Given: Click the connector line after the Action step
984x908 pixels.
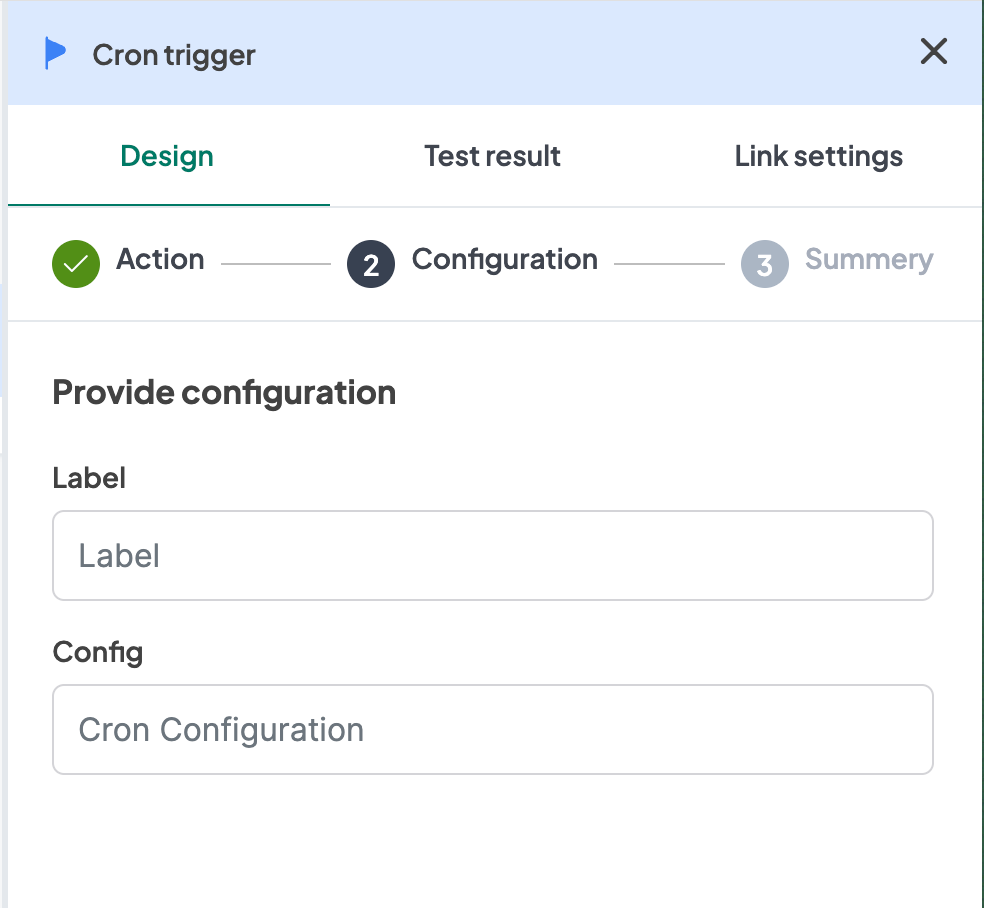Looking at the screenshot, I should (275, 264).
